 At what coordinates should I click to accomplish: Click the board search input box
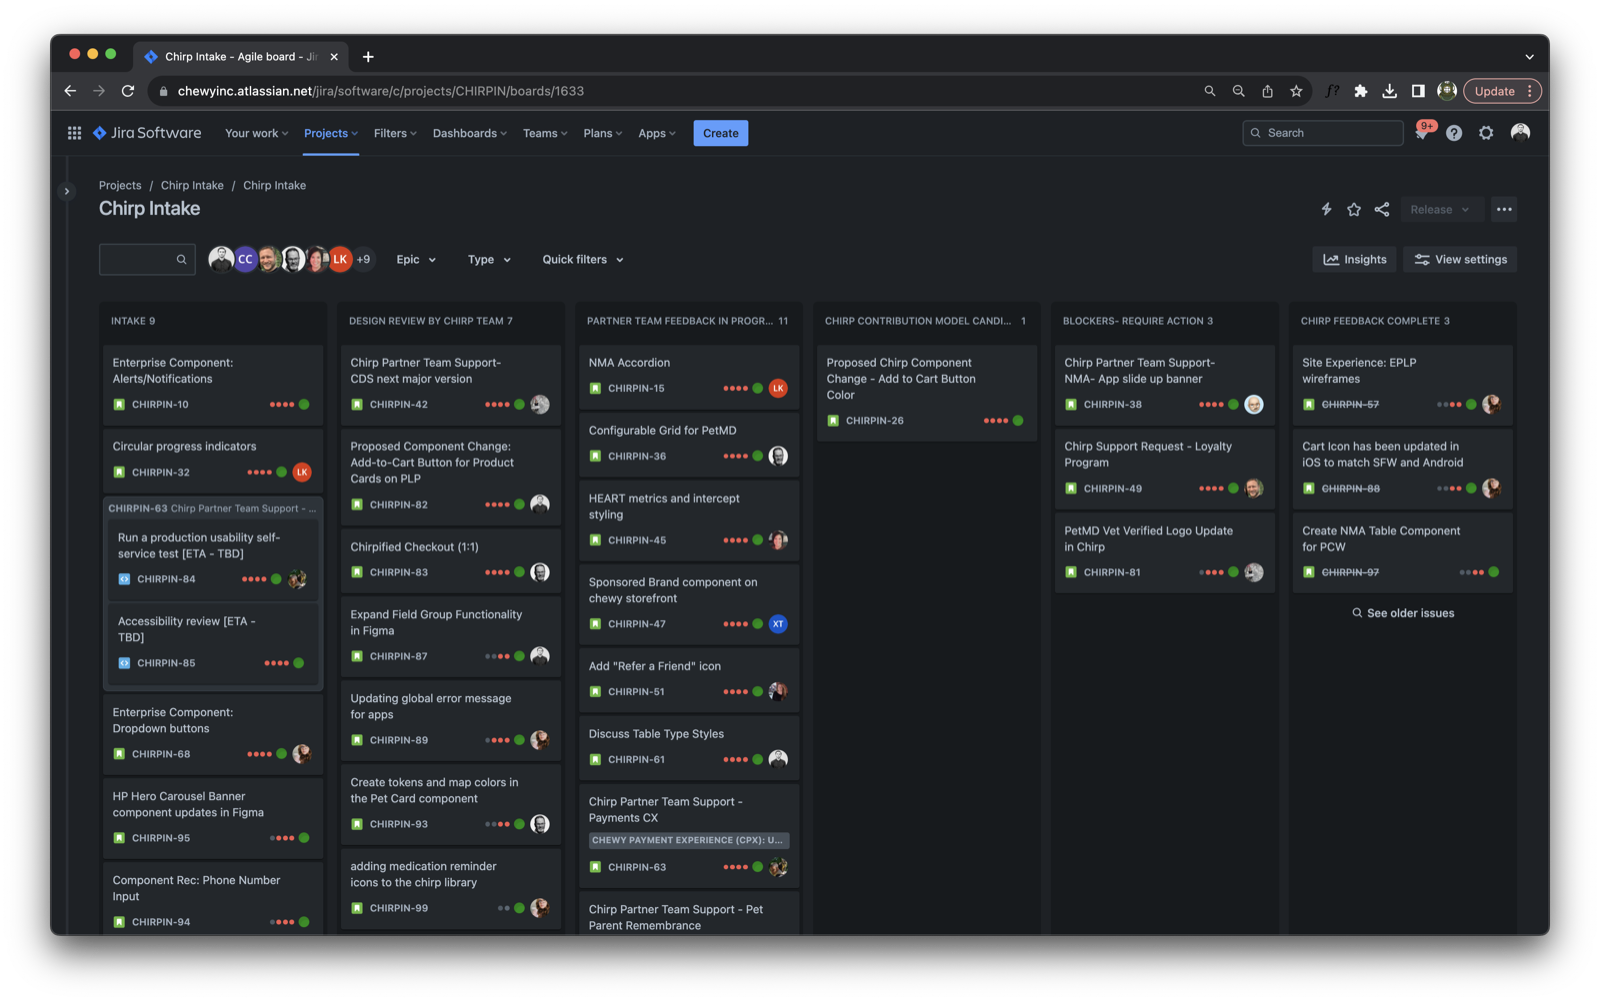[147, 259]
